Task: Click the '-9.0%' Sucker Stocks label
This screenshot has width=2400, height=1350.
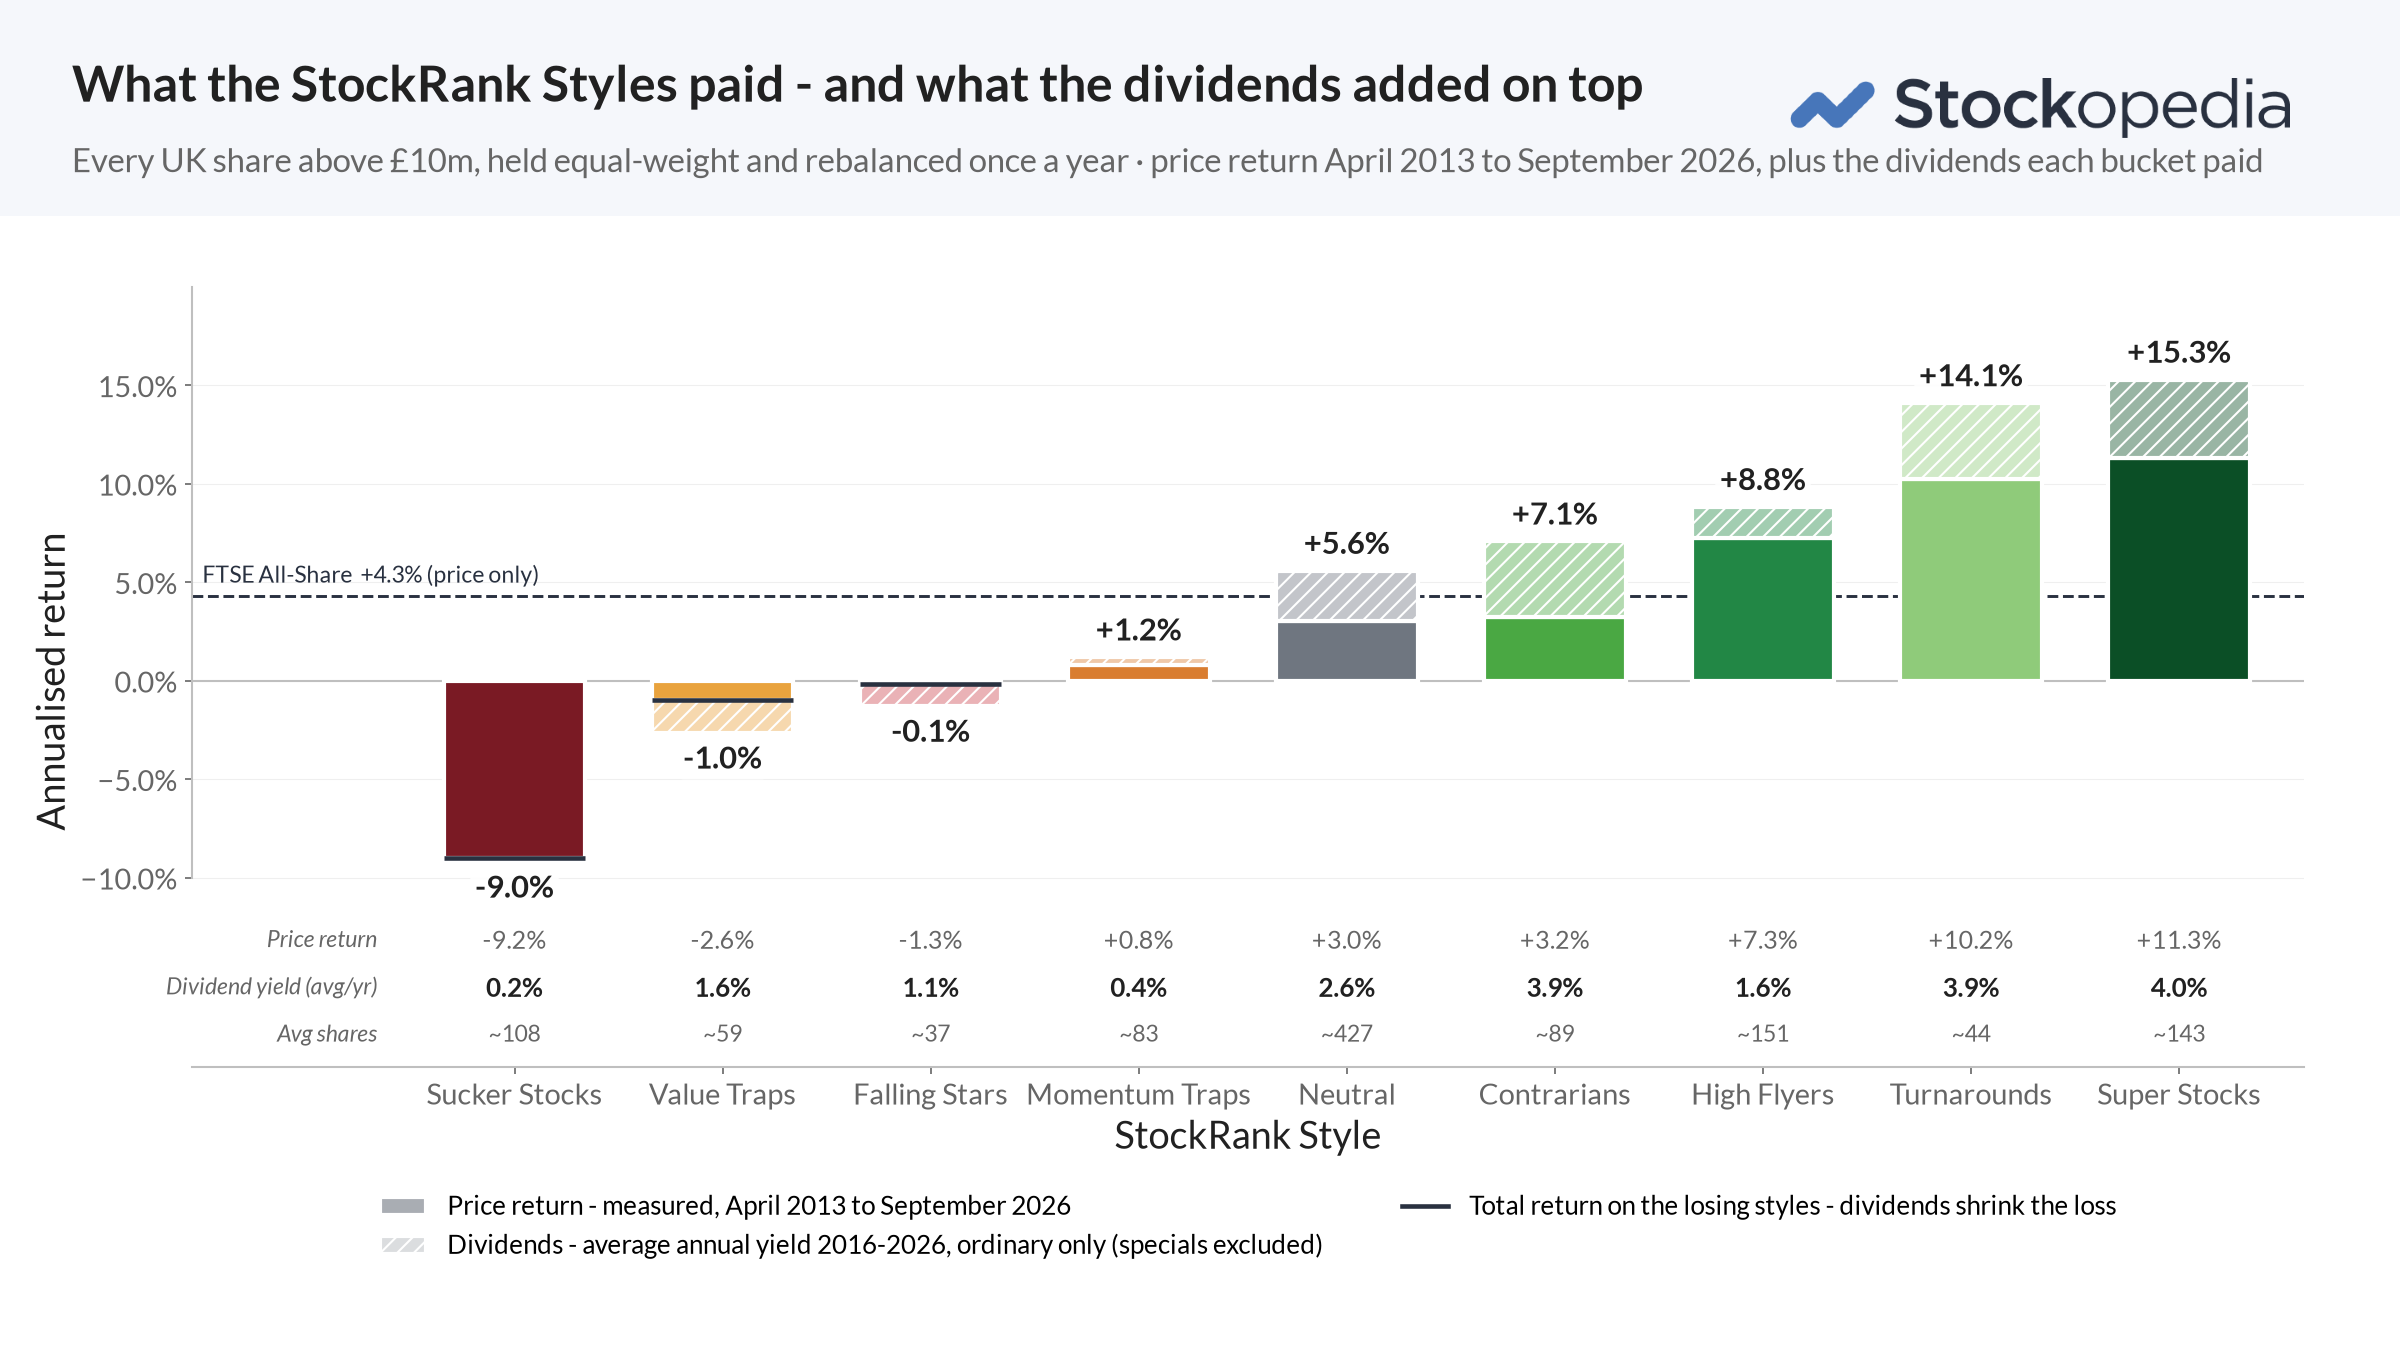Action: point(514,887)
